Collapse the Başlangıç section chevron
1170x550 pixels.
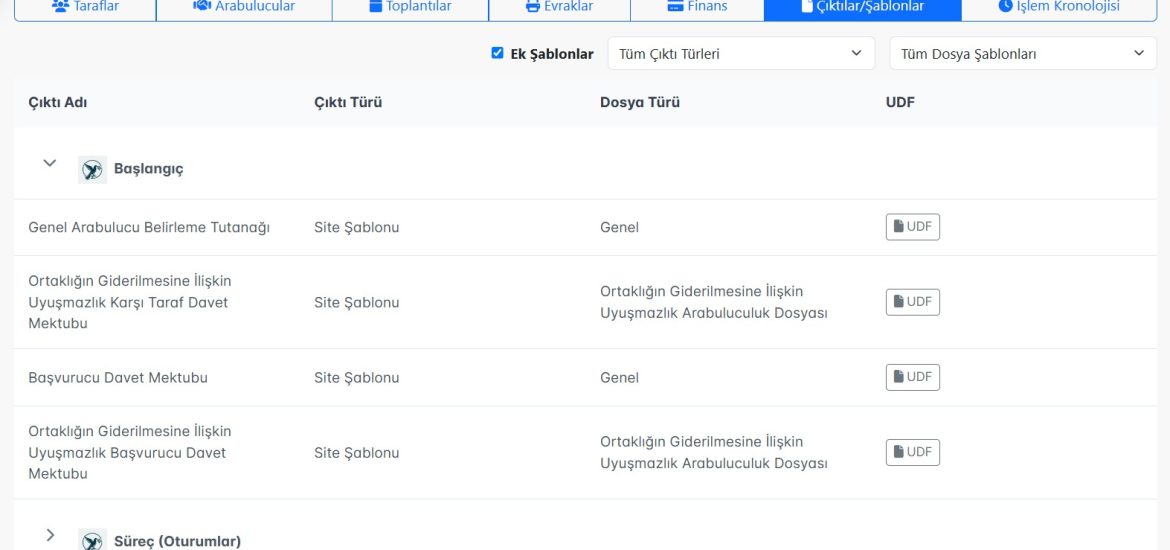(x=50, y=164)
